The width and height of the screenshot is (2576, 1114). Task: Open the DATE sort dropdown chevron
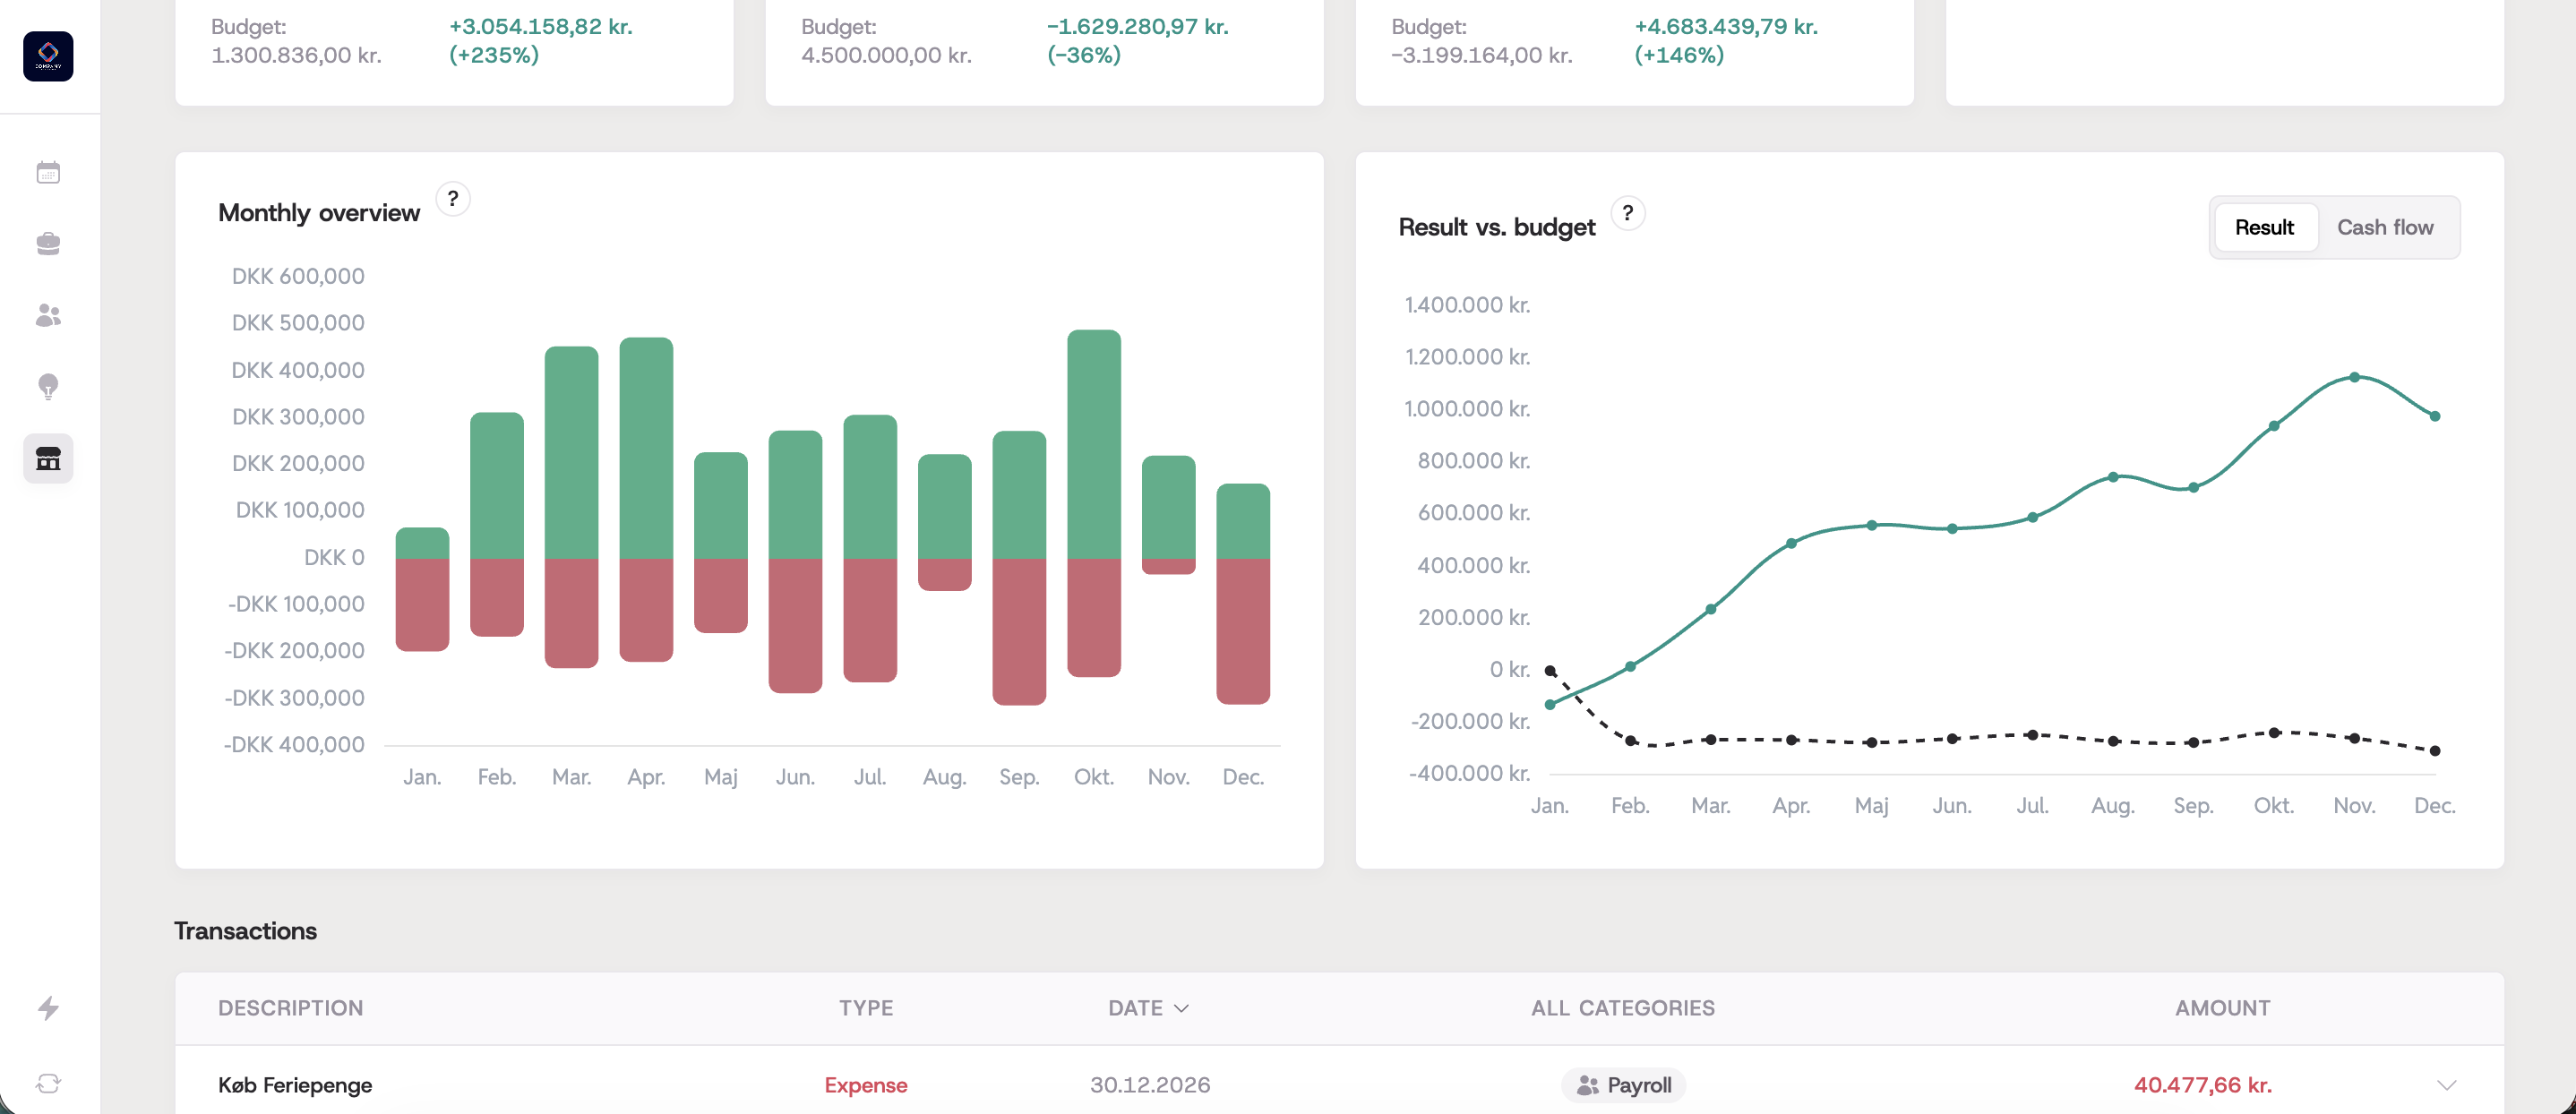tap(1183, 1008)
